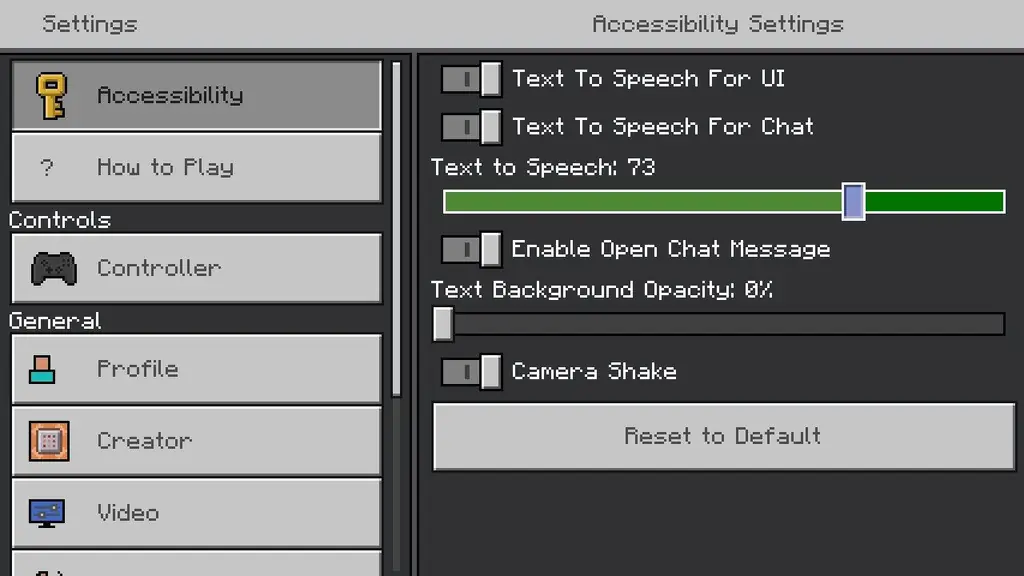The width and height of the screenshot is (1024, 576).
Task: Click the Profile character icon
Action: click(42, 370)
